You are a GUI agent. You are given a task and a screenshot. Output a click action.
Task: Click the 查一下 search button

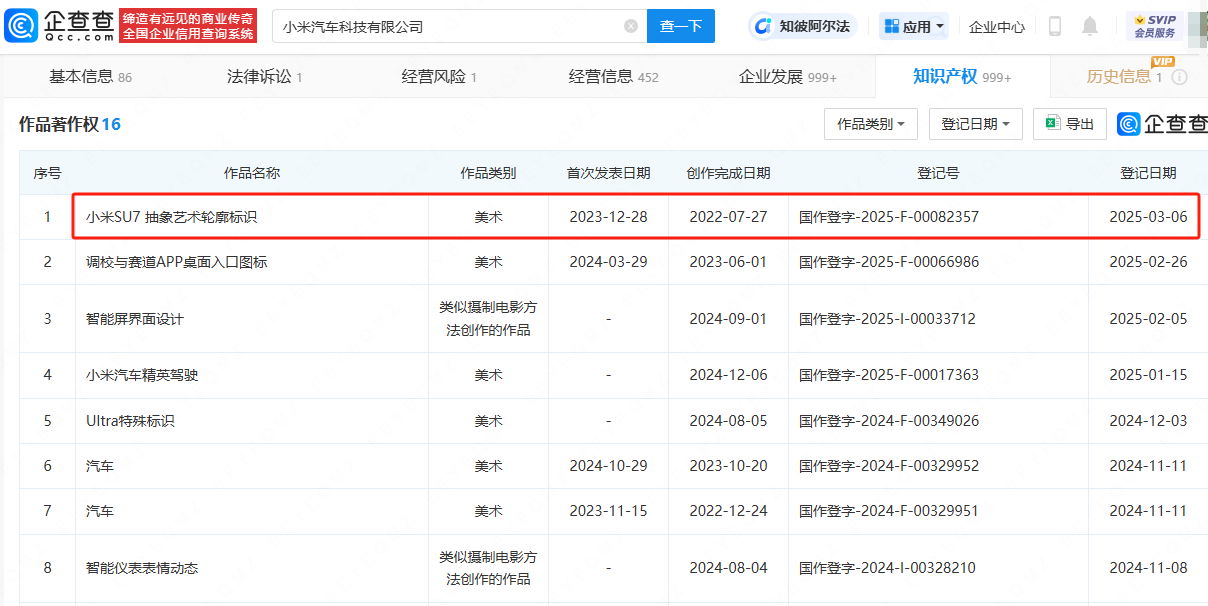(x=681, y=26)
